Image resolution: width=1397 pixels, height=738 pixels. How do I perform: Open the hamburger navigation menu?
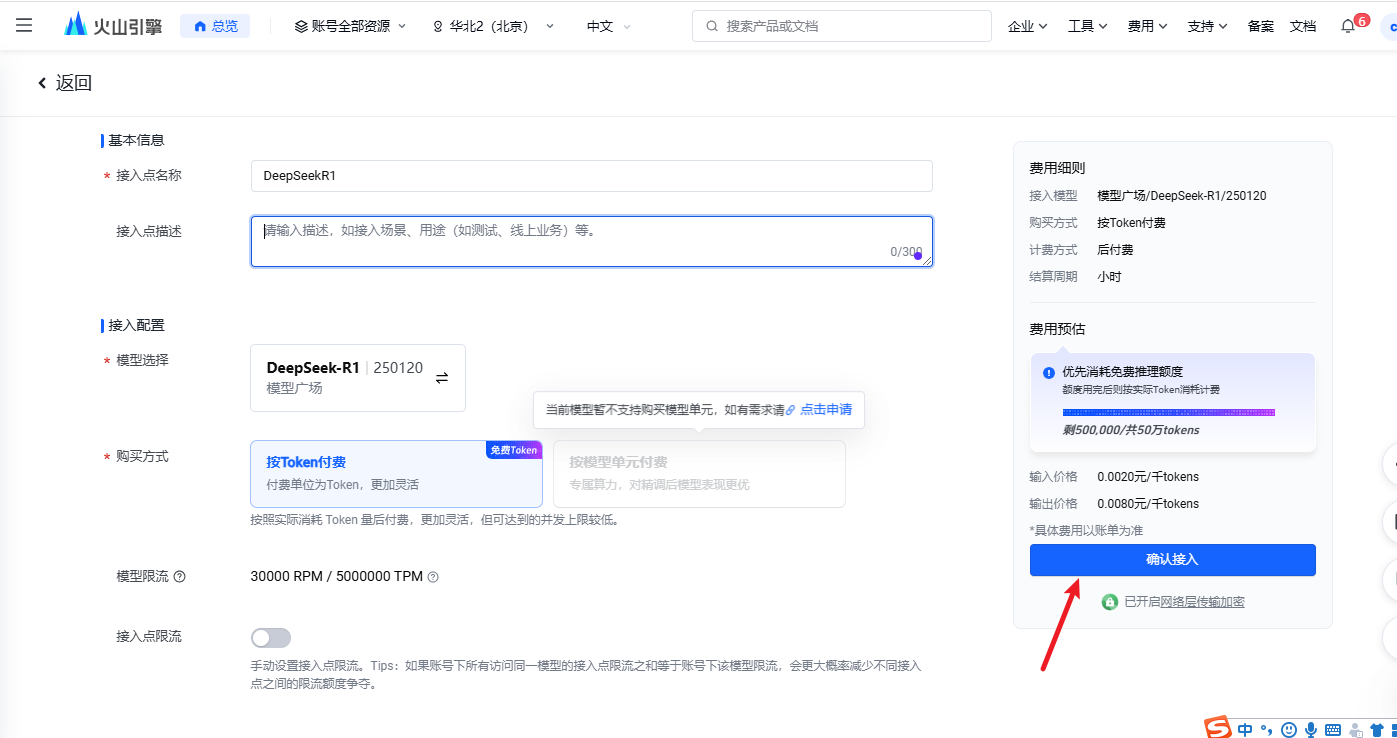(24, 26)
